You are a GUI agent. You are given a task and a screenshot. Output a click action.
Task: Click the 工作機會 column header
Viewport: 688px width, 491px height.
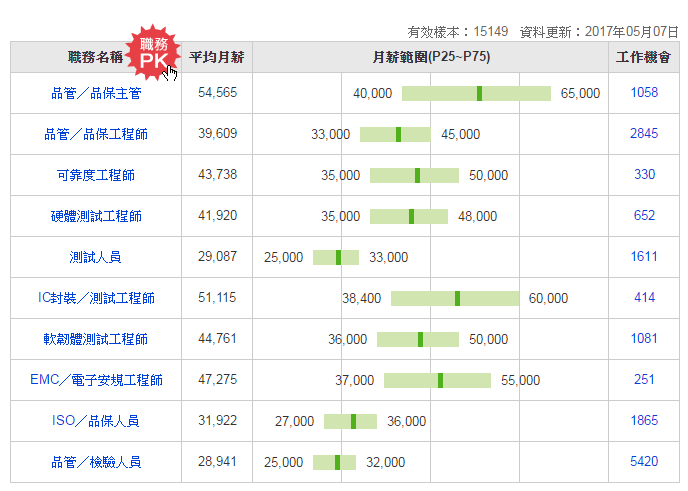[x=644, y=57]
